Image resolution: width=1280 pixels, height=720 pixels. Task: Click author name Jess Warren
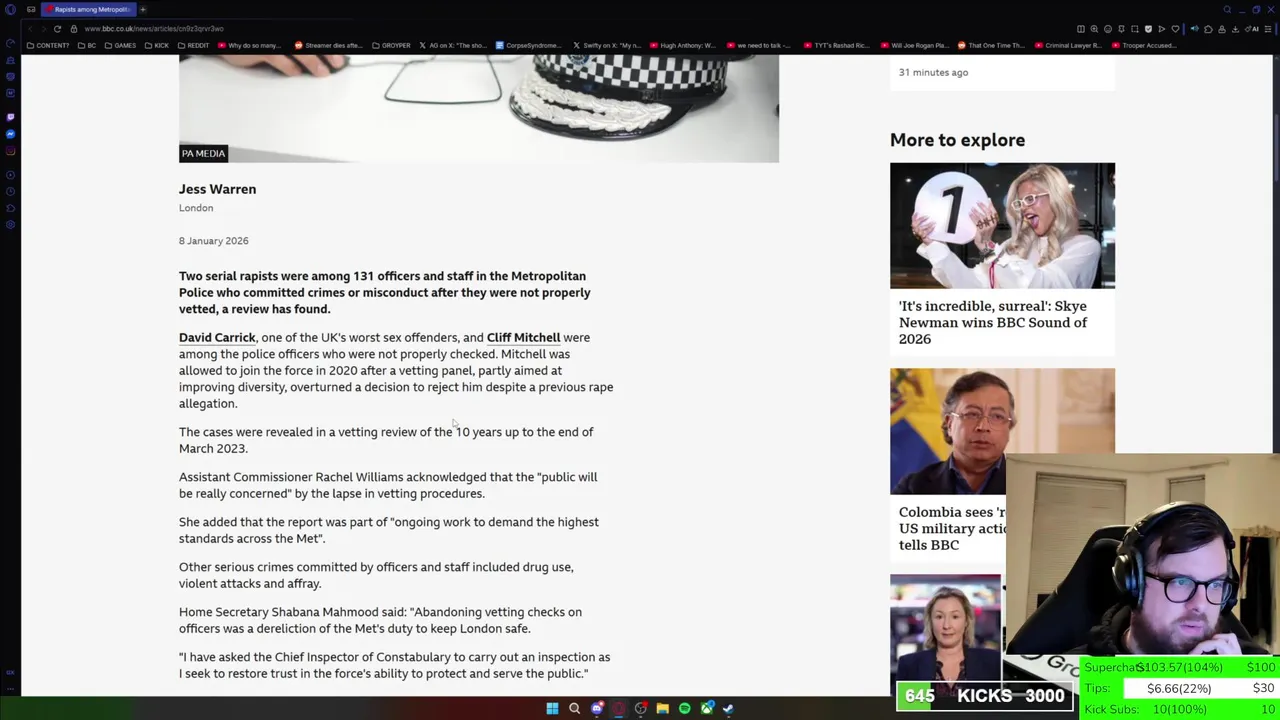217,189
